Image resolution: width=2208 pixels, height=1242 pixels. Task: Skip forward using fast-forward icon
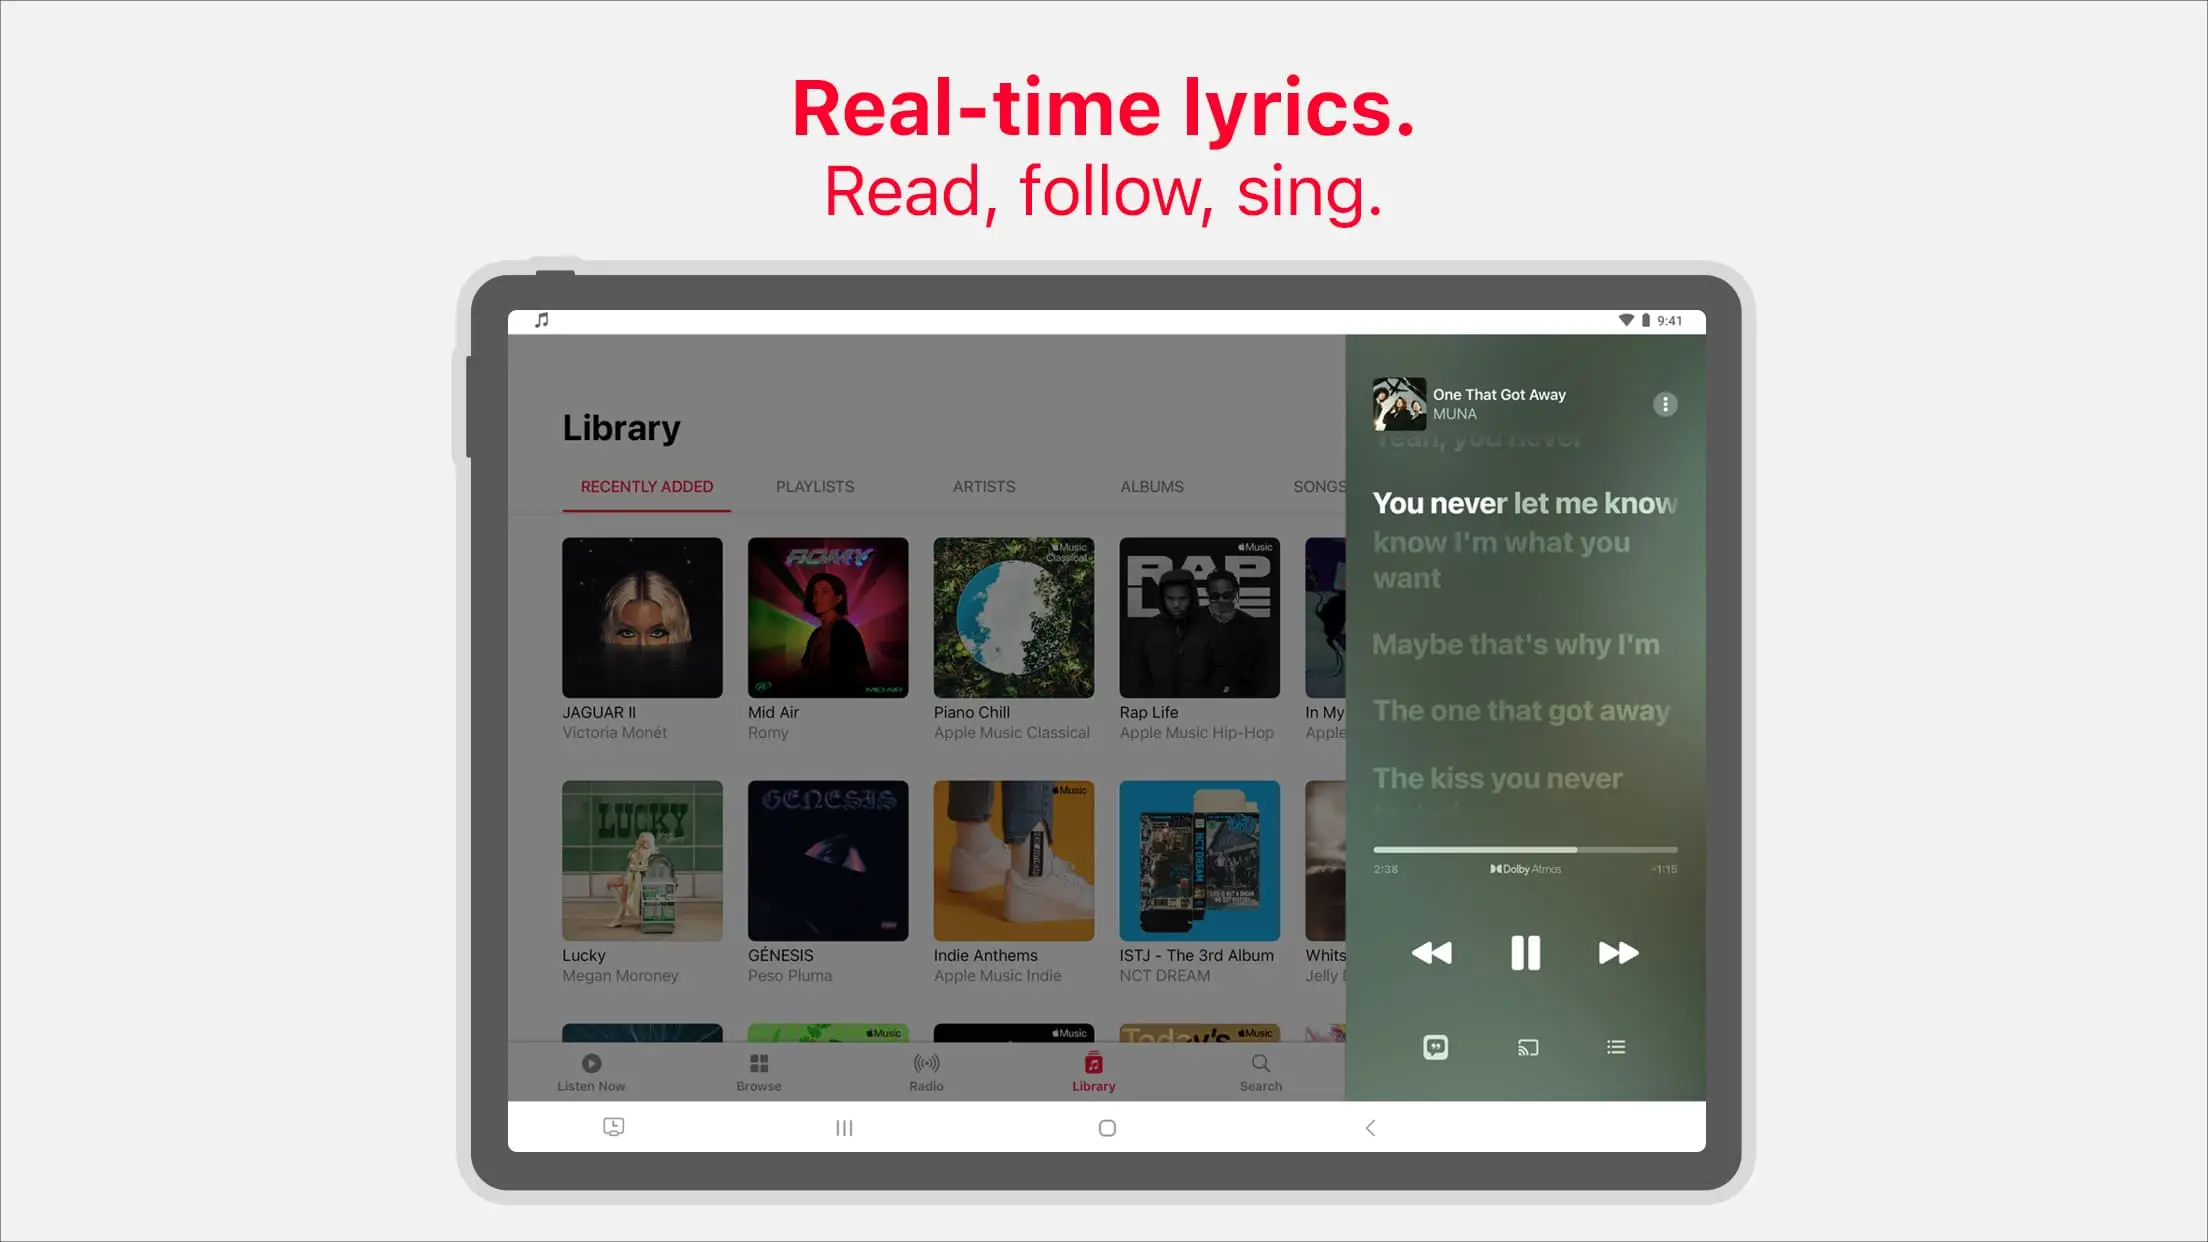(x=1617, y=952)
